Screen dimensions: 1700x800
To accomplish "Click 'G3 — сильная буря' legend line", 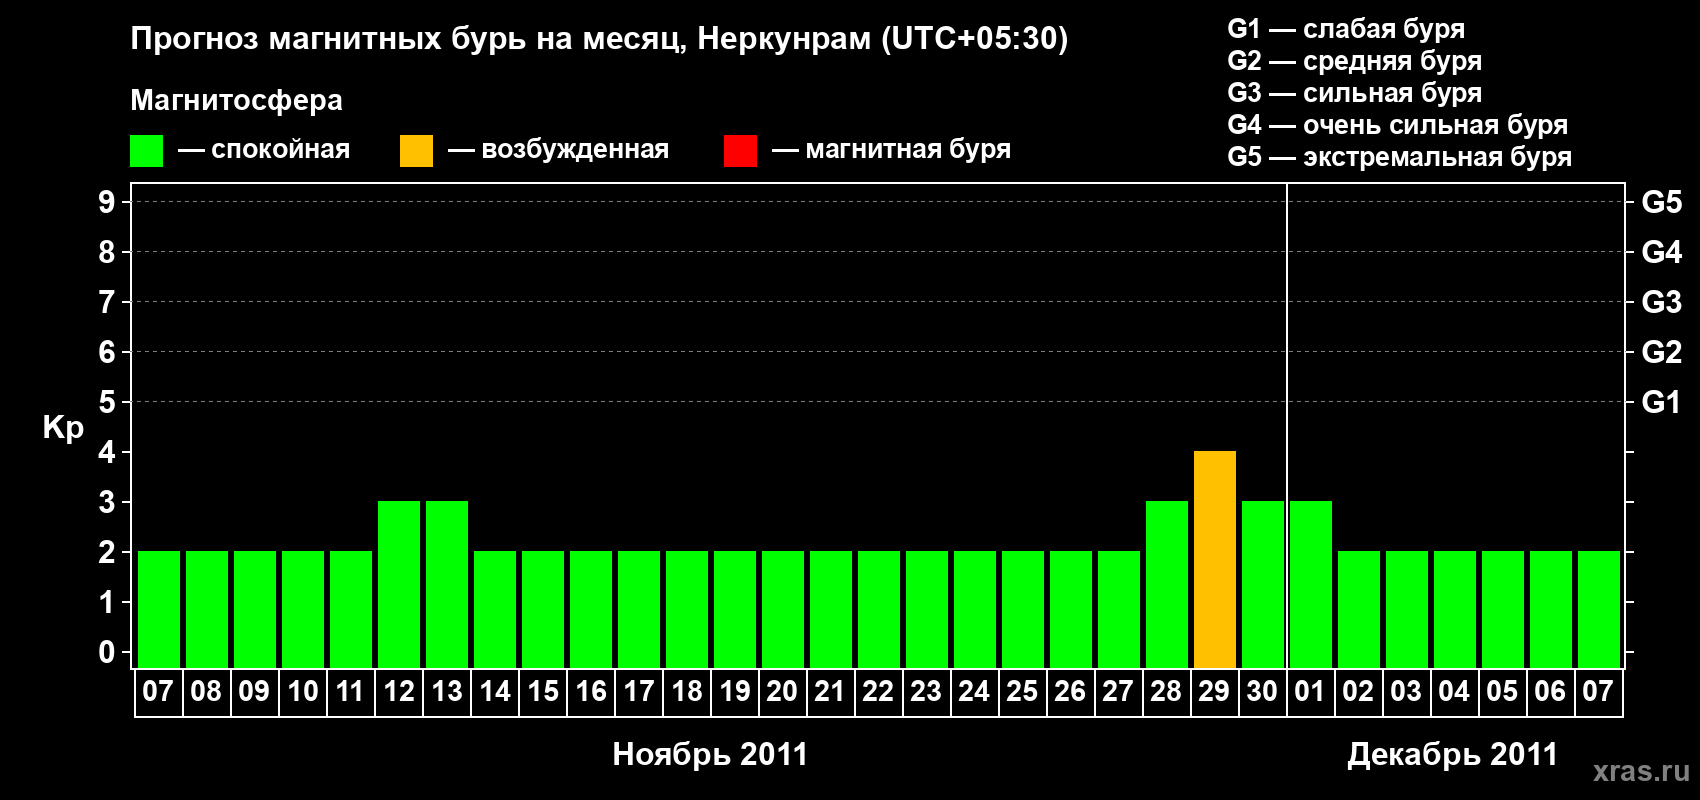I will click(1354, 93).
